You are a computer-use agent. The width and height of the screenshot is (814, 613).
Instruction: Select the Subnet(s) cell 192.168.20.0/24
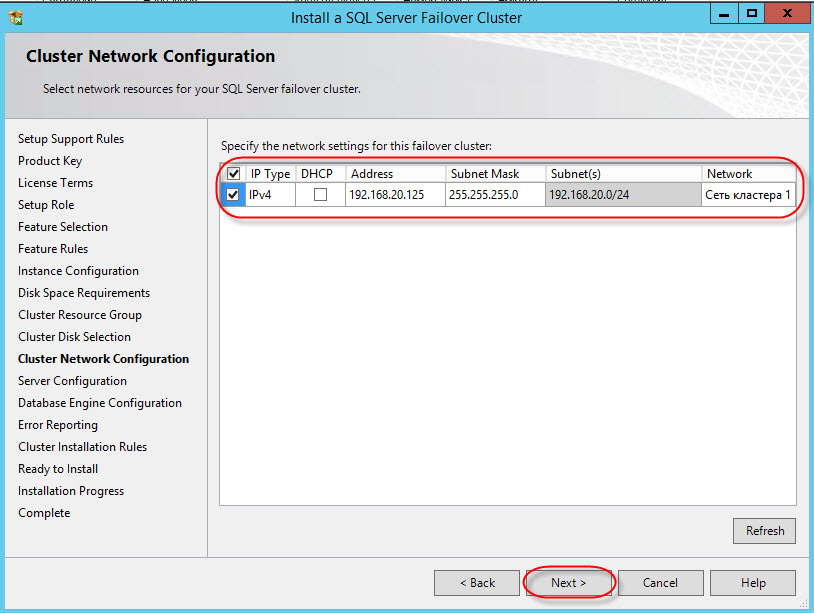tap(622, 195)
